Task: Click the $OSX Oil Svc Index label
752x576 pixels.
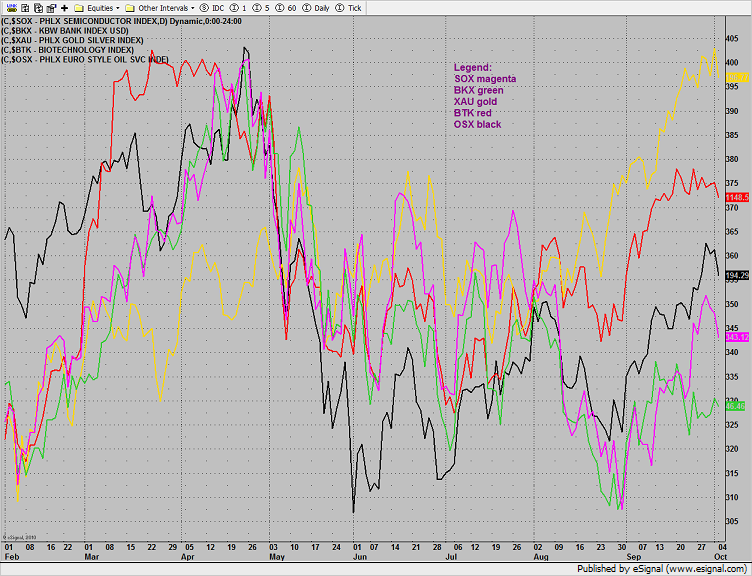Action: (x=85, y=59)
